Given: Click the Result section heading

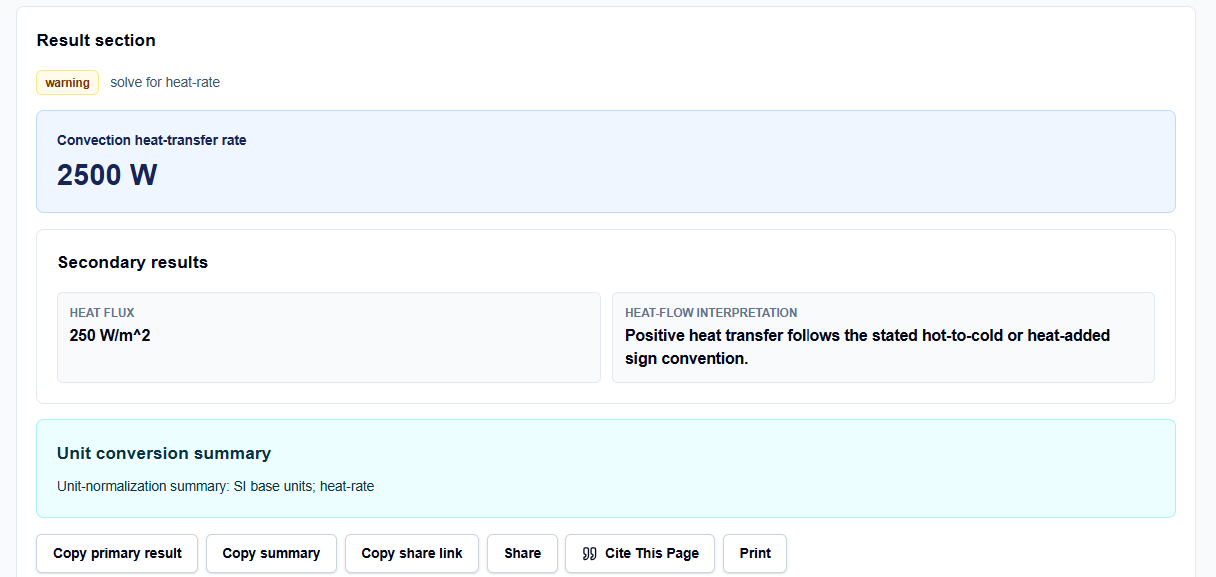Looking at the screenshot, I should pos(96,40).
